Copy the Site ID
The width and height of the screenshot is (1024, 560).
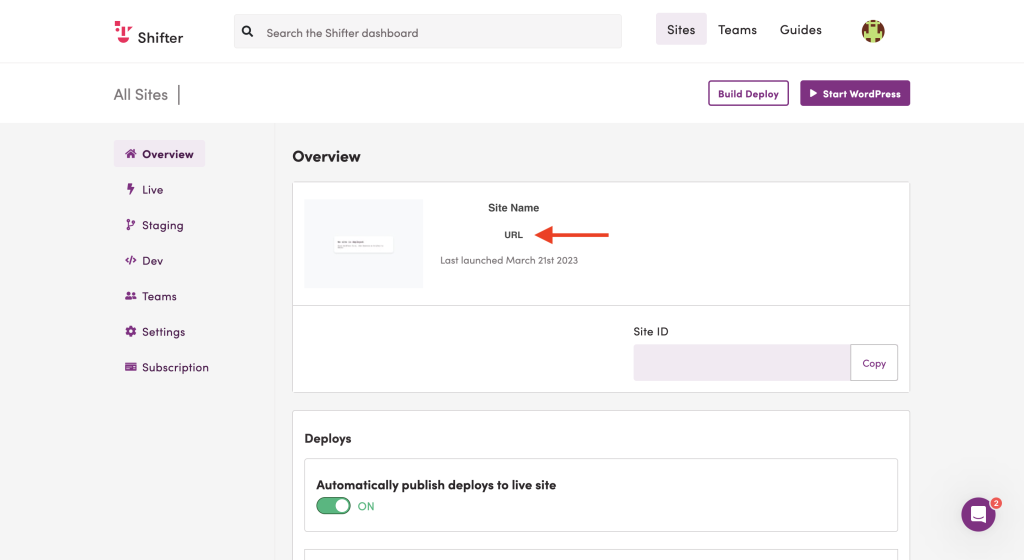[x=874, y=363]
